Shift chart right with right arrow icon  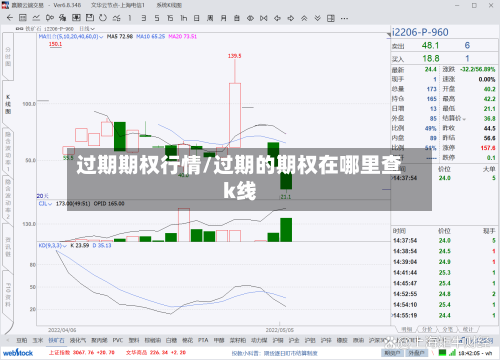click(291, 18)
